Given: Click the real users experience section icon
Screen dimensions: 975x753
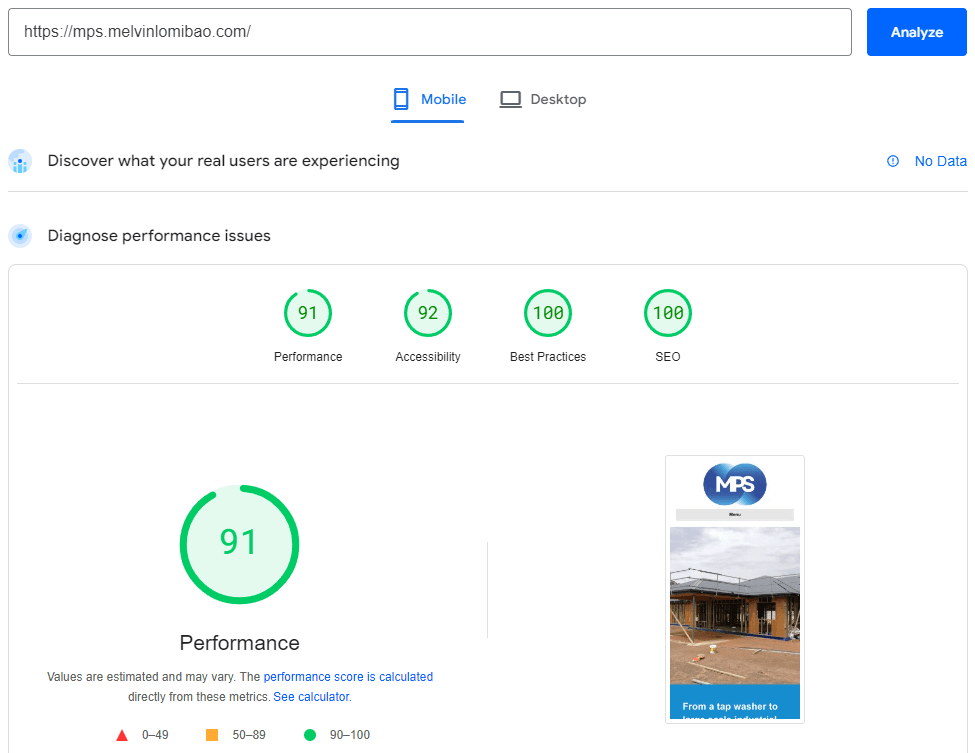Looking at the screenshot, I should [20, 161].
